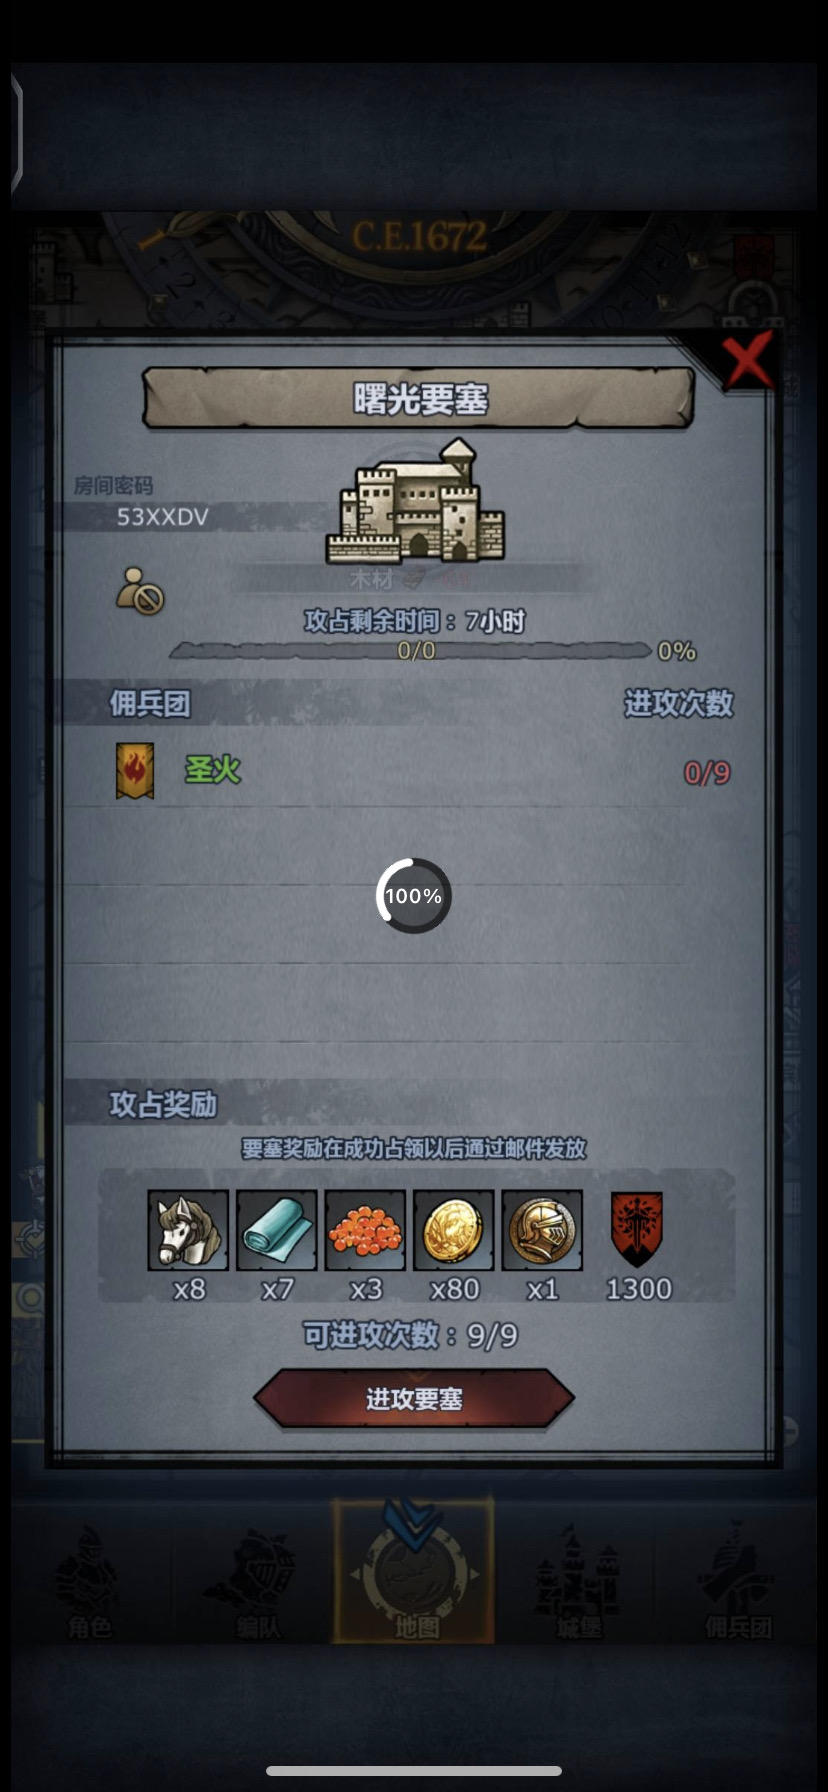The height and width of the screenshot is (1792, 828).
Task: Click the fortress castle image
Action: click(415, 500)
